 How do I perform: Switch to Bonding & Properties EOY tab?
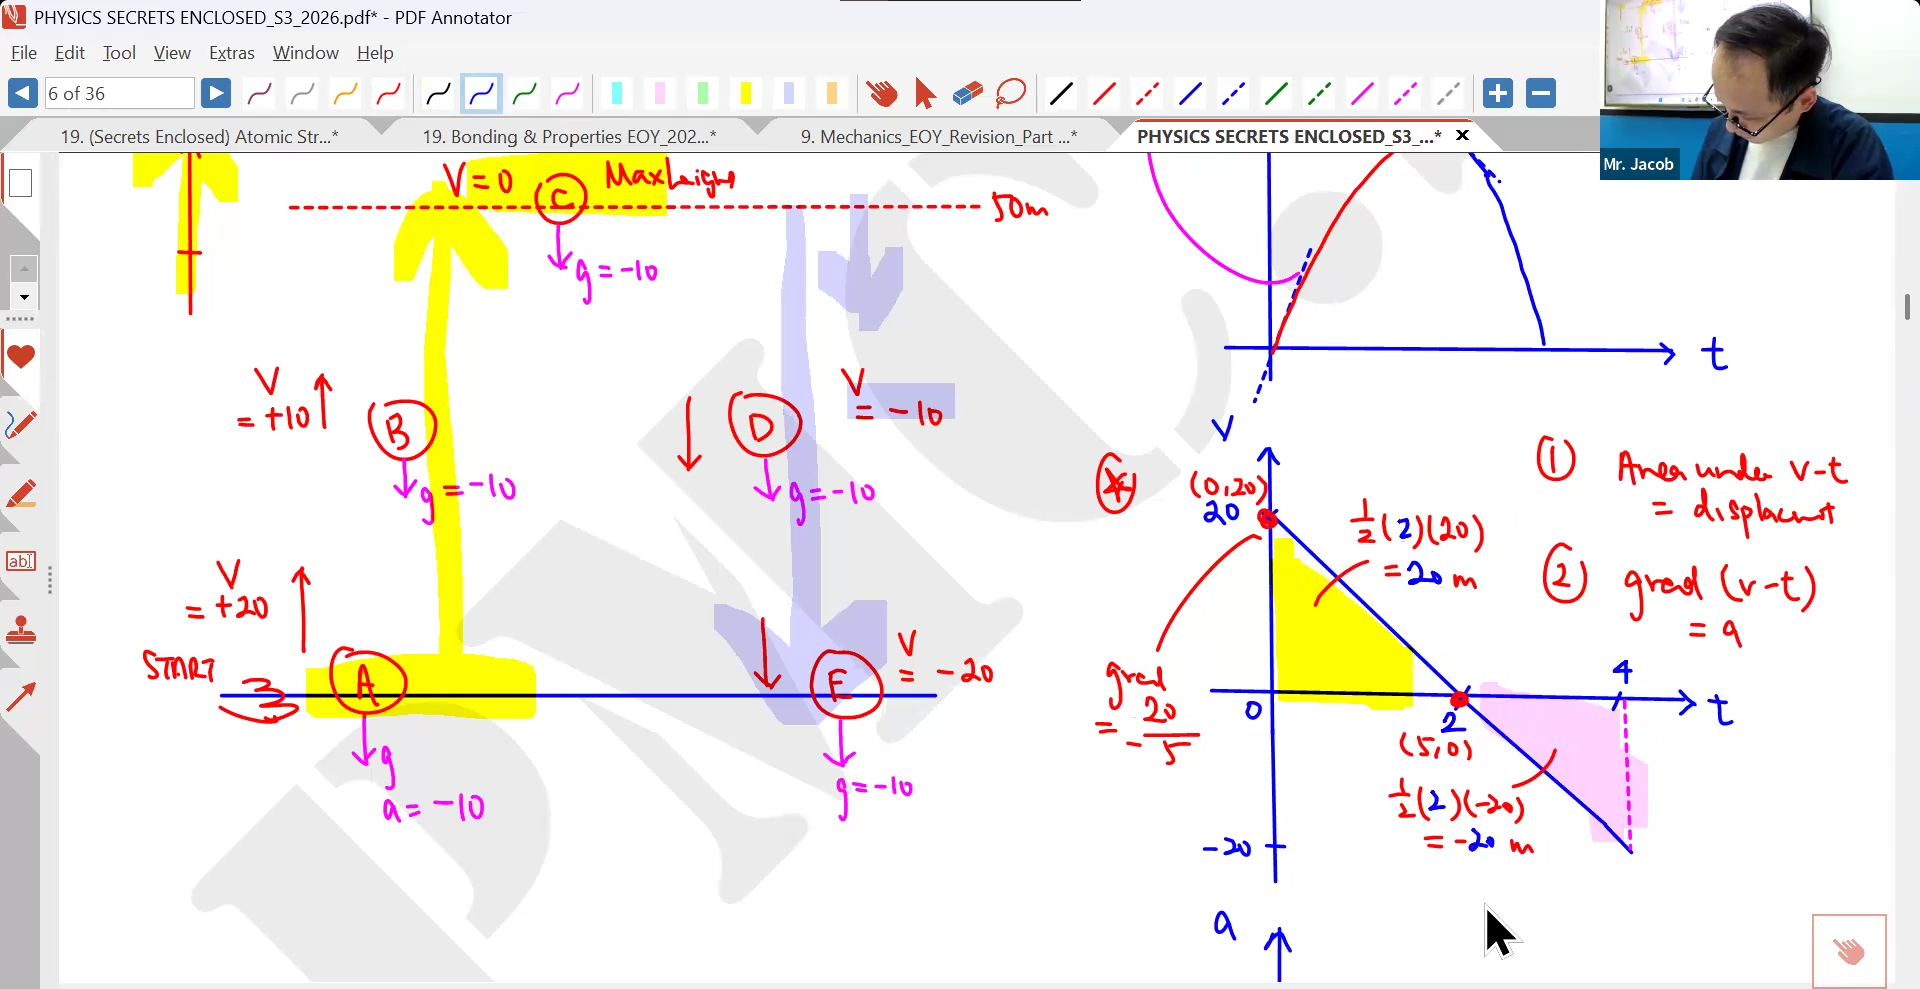pos(569,136)
